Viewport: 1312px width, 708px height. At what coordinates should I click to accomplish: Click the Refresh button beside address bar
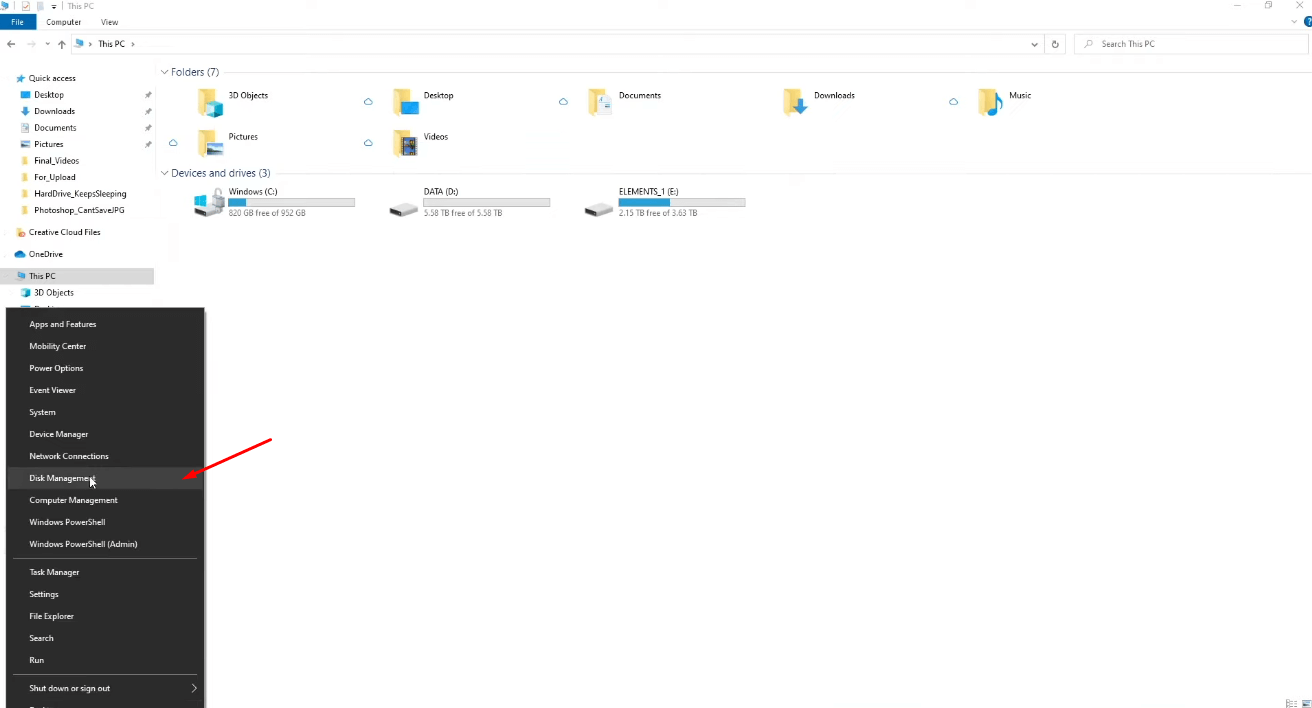pos(1055,44)
